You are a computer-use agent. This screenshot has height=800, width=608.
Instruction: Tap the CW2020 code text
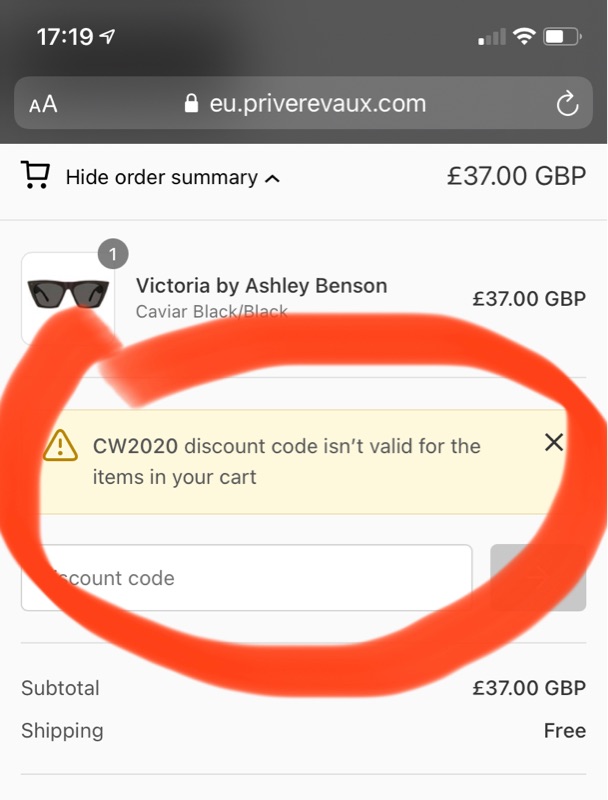(x=135, y=446)
